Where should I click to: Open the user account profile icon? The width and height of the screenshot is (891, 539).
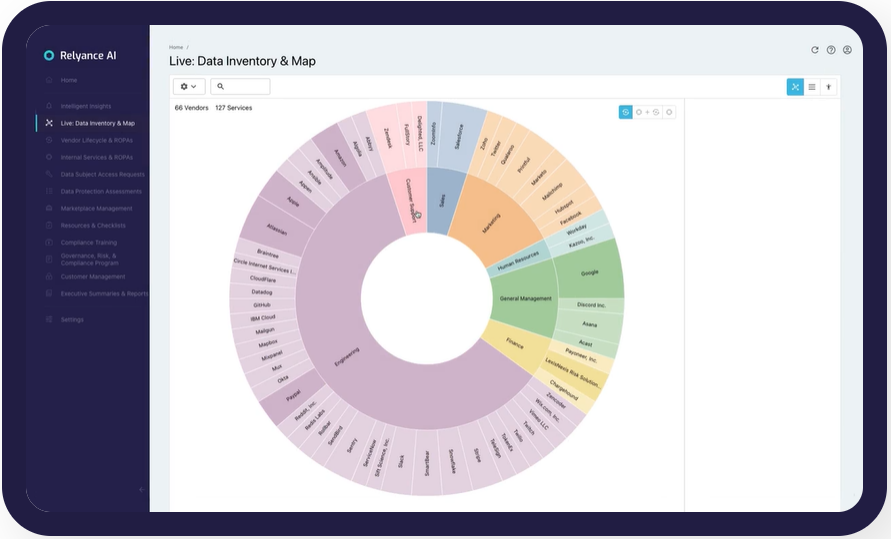[x=847, y=50]
